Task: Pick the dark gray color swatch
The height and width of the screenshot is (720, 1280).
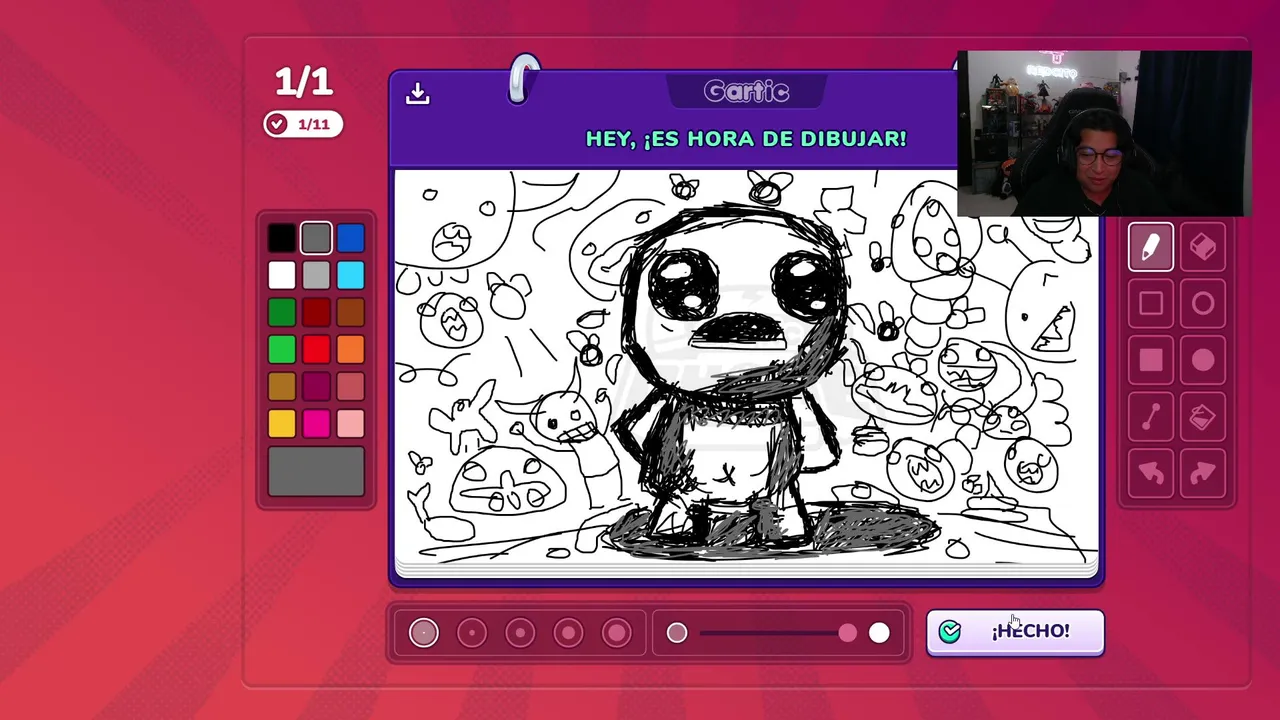Action: 316,238
